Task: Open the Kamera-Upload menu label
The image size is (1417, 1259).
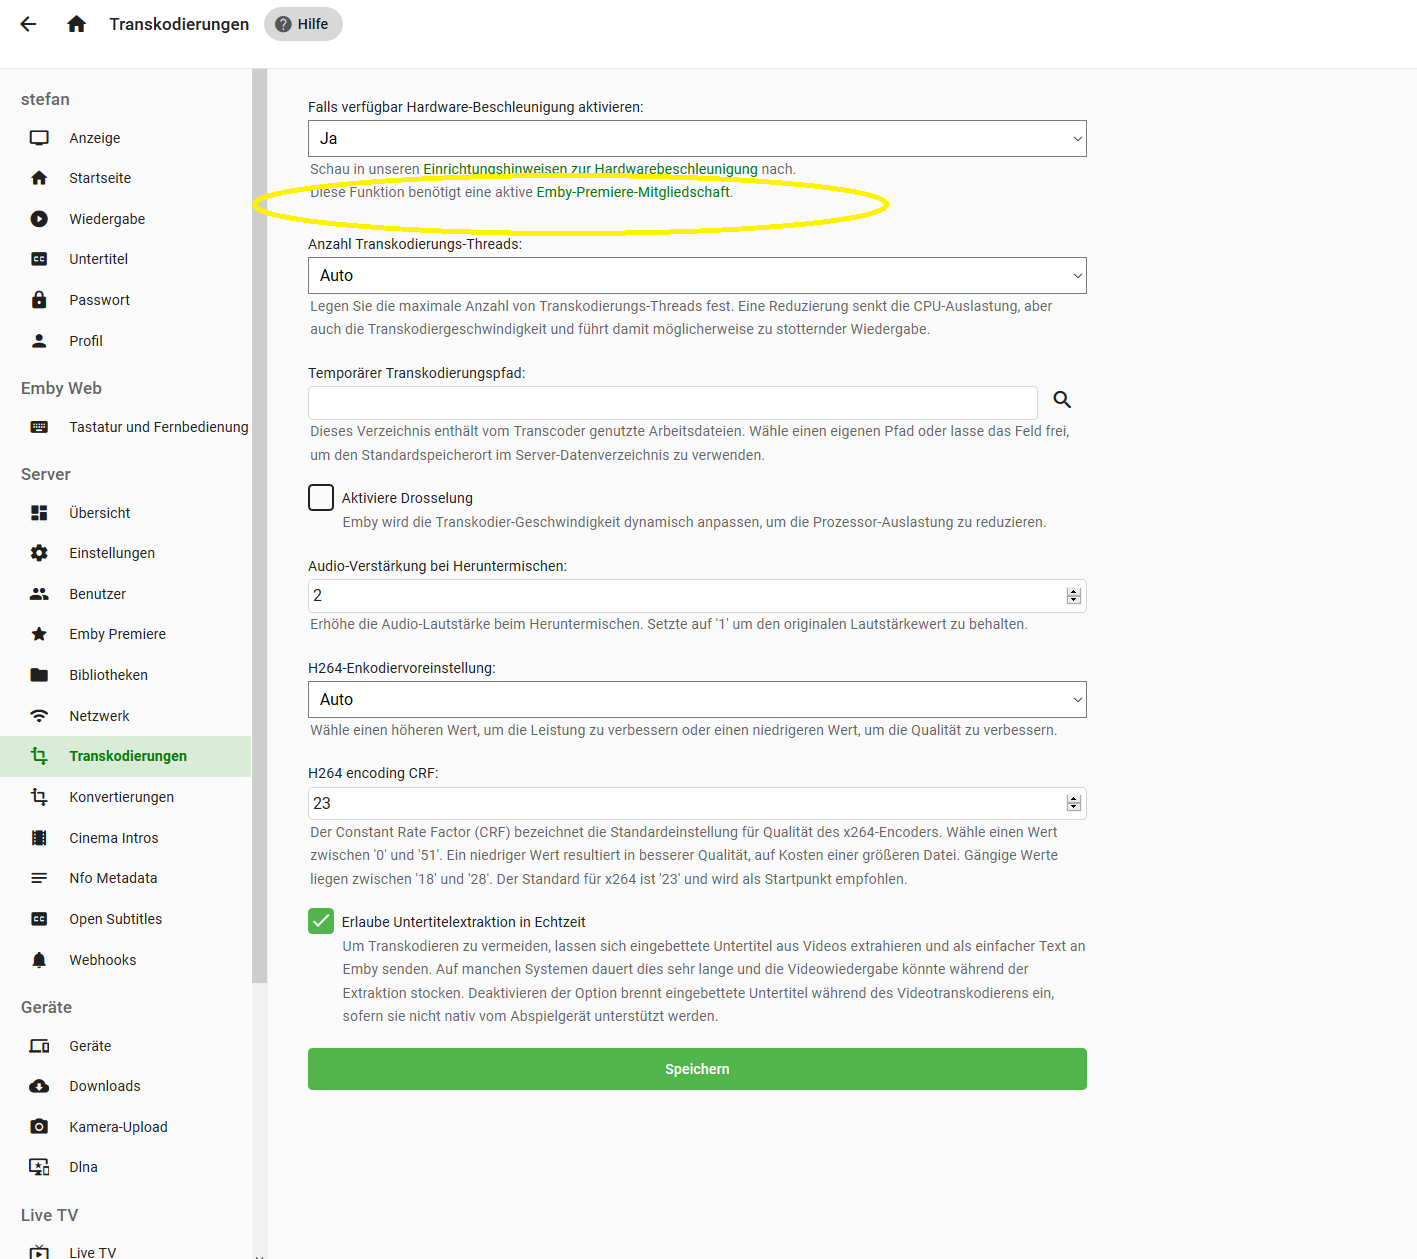Action: pos(118,1127)
